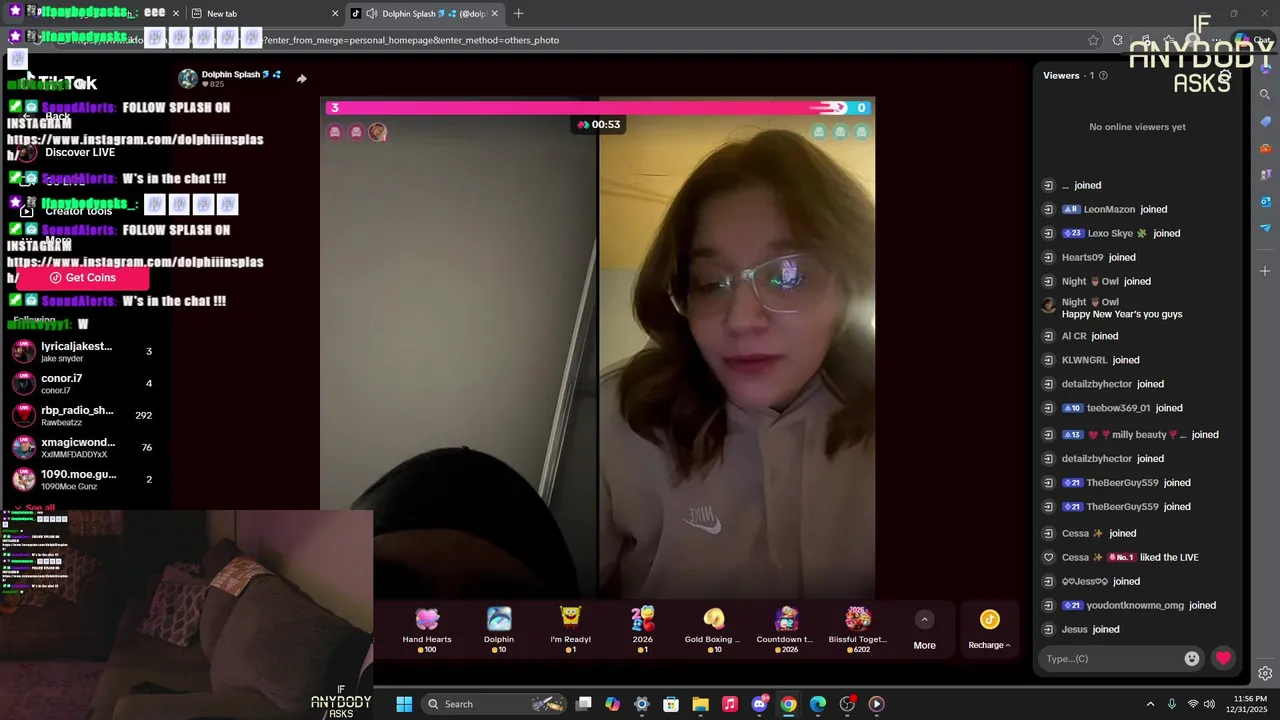Close the New tab browser tab
1280x720 pixels.
pyautogui.click(x=335, y=14)
